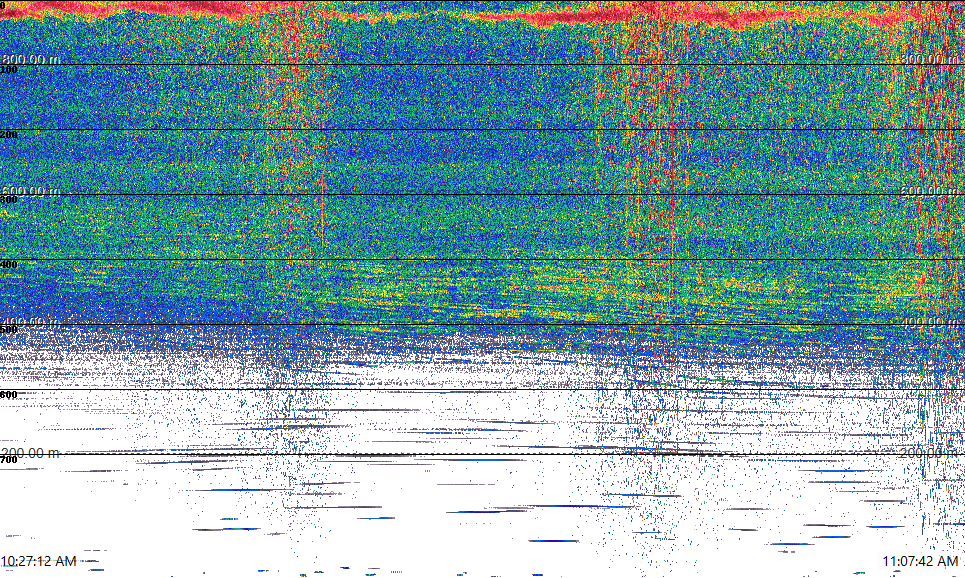965x578 pixels.
Task: Select the 400 depth gridline label
Action: (x=9, y=265)
